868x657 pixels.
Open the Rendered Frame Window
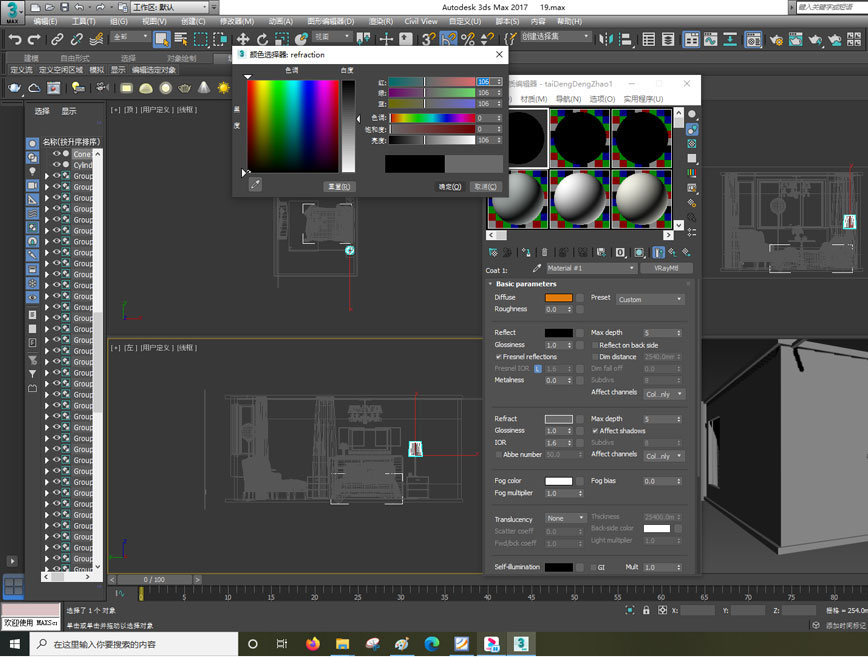pyautogui.click(x=795, y=39)
